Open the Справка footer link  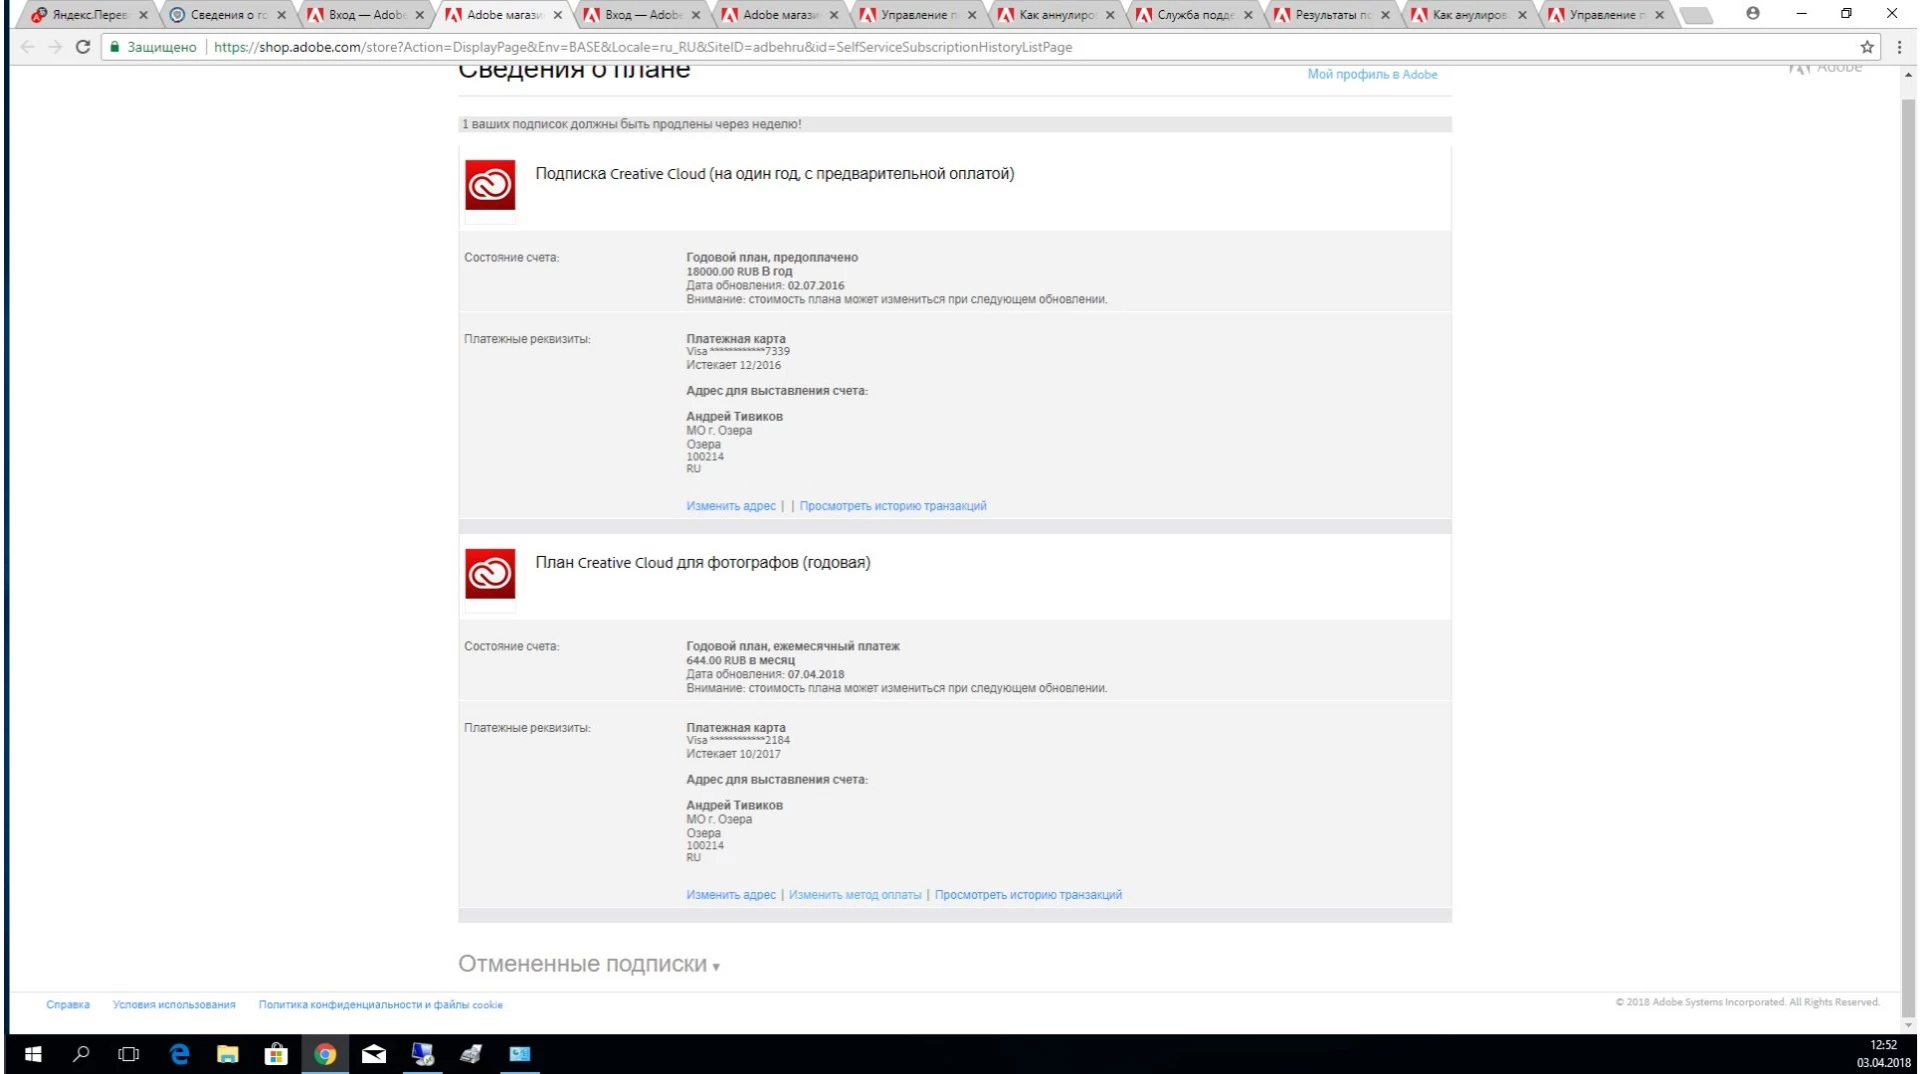tap(68, 1005)
